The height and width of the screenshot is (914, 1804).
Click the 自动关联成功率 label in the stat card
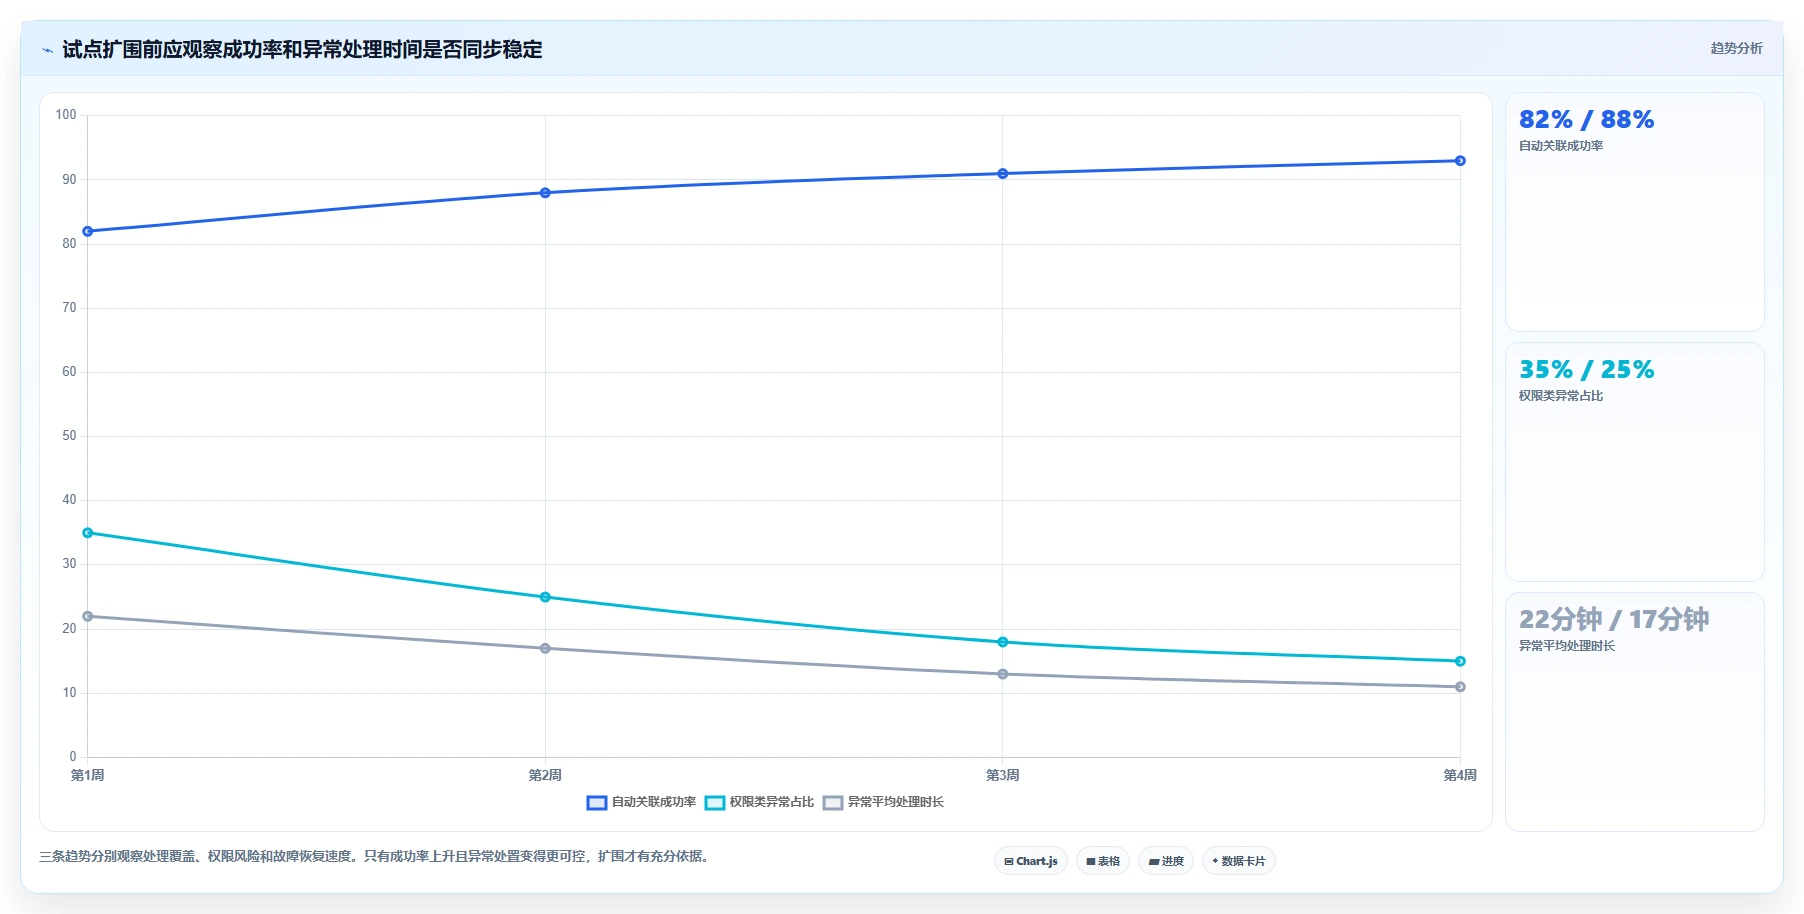[x=1561, y=146]
